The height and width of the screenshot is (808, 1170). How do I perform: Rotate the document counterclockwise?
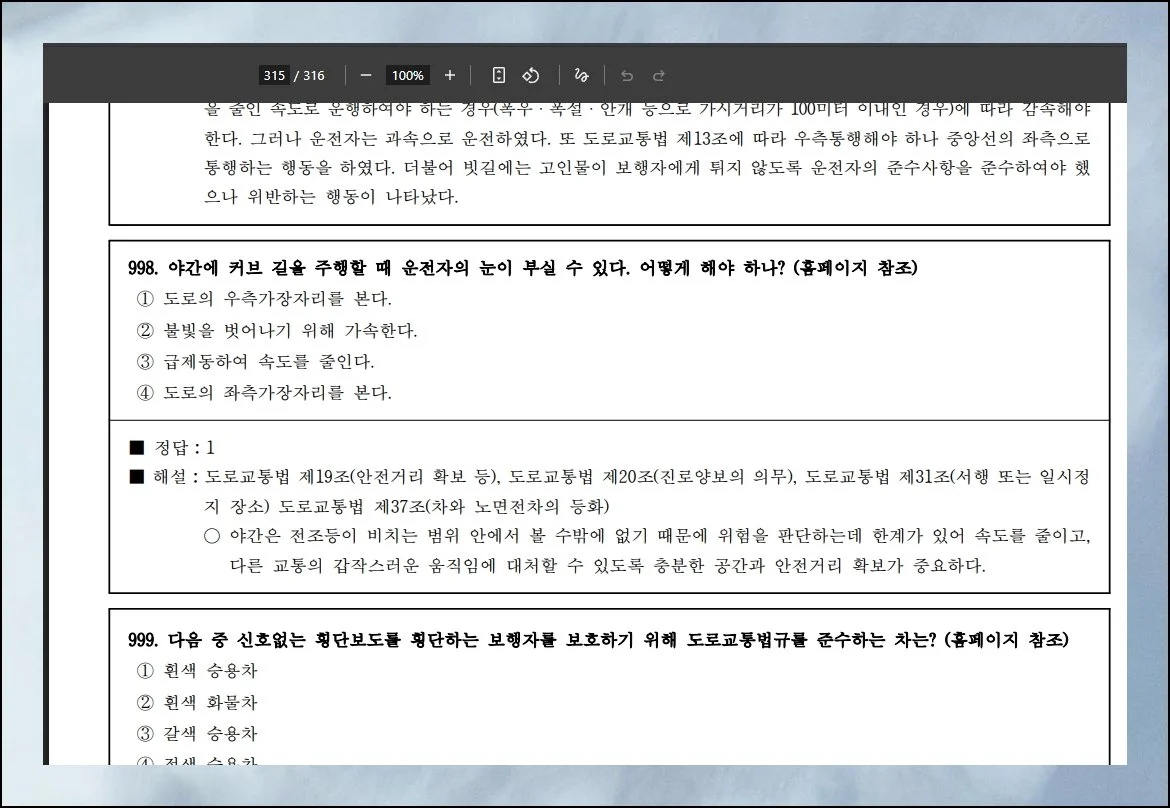[x=531, y=75]
